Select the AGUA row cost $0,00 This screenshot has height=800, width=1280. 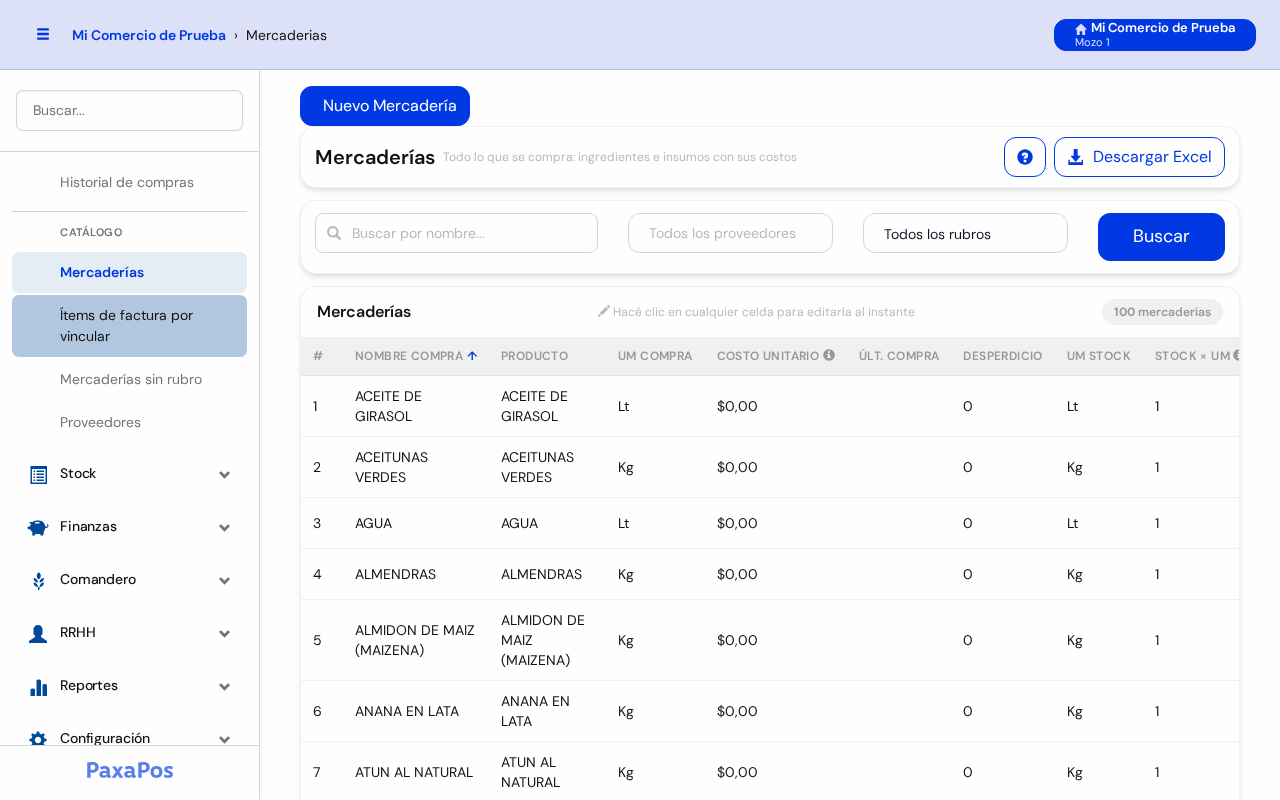[737, 523]
